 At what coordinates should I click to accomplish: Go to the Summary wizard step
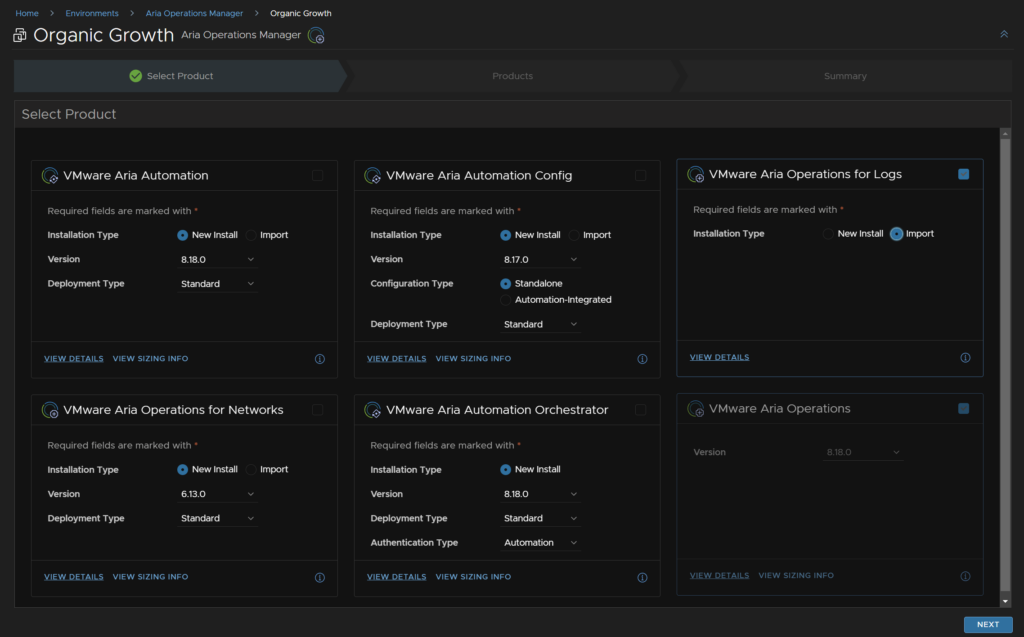click(845, 76)
